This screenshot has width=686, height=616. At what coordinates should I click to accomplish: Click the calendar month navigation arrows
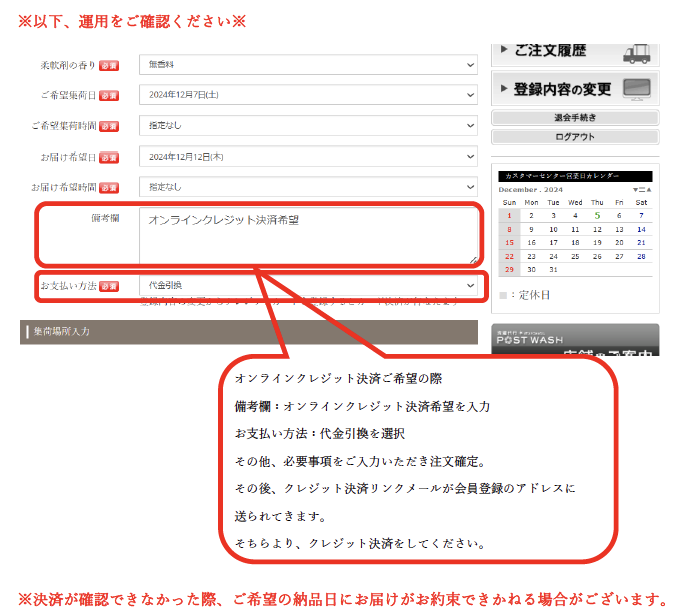[642, 190]
